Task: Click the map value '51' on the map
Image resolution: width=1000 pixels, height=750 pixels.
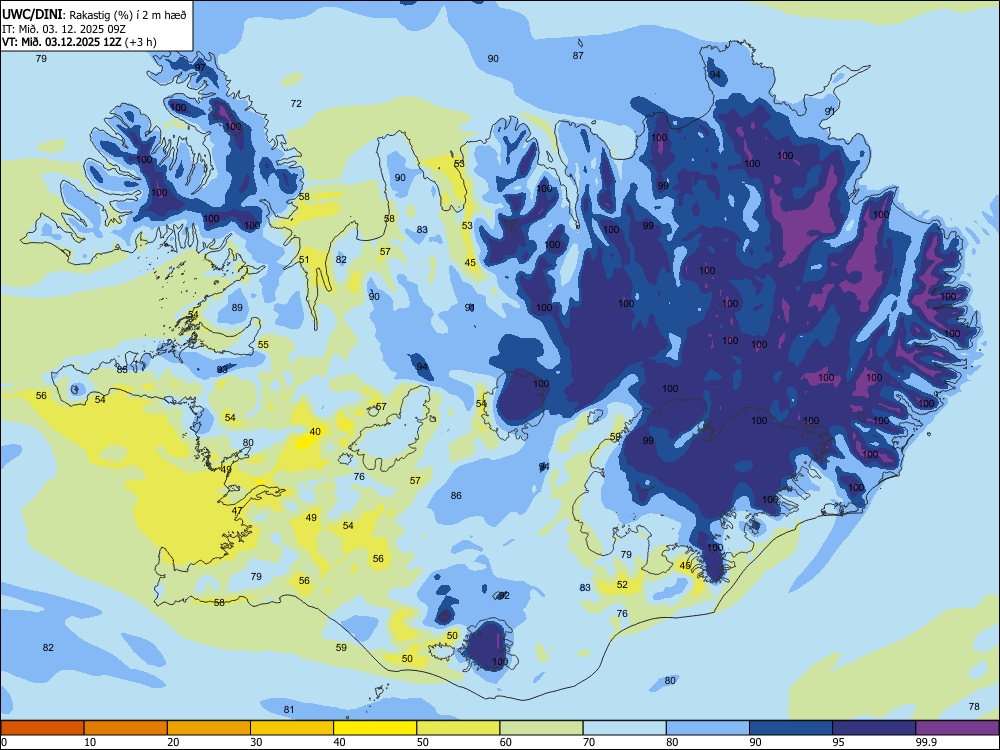Action: coord(304,260)
